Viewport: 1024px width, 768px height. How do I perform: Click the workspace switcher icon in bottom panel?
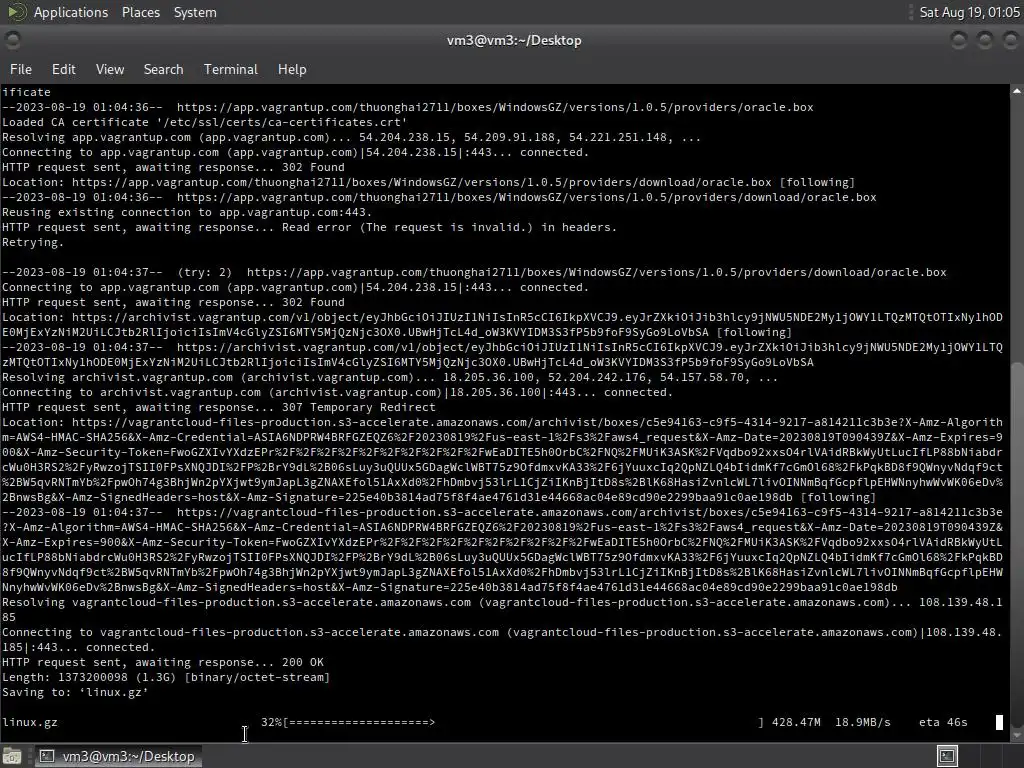[947, 756]
